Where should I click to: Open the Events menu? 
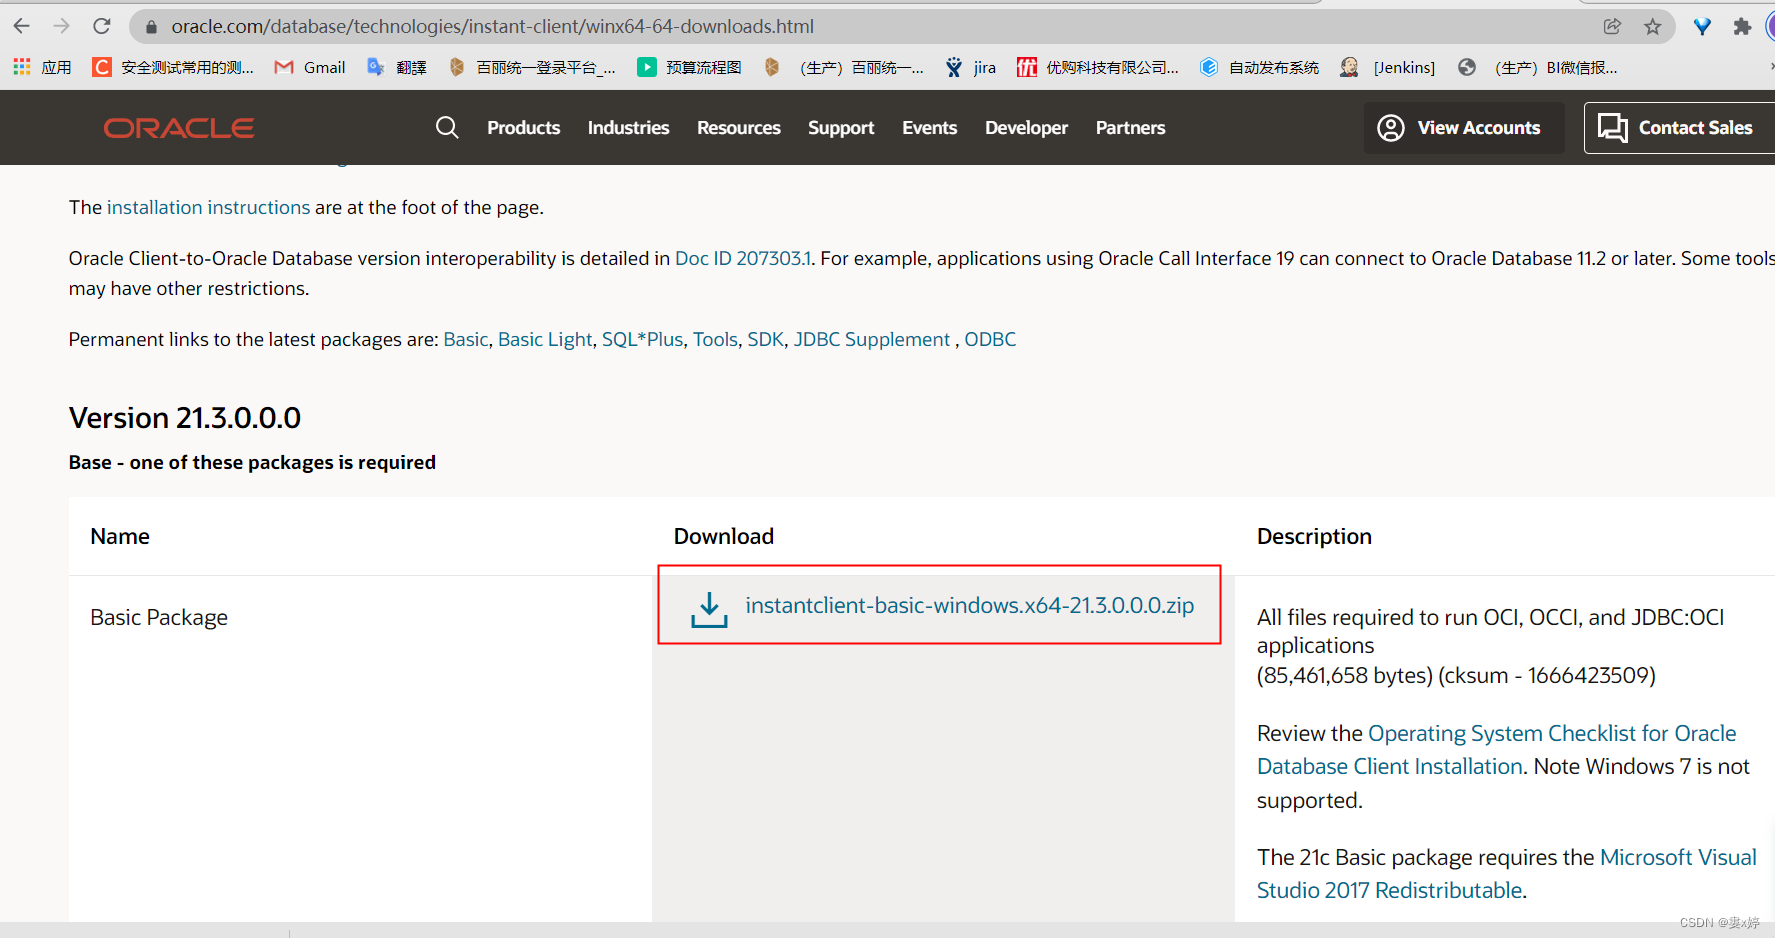point(929,128)
